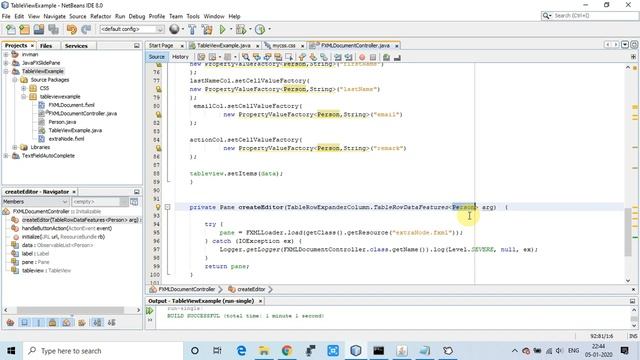
Task: Open Chrome from the Windows taskbar
Action: click(287, 351)
